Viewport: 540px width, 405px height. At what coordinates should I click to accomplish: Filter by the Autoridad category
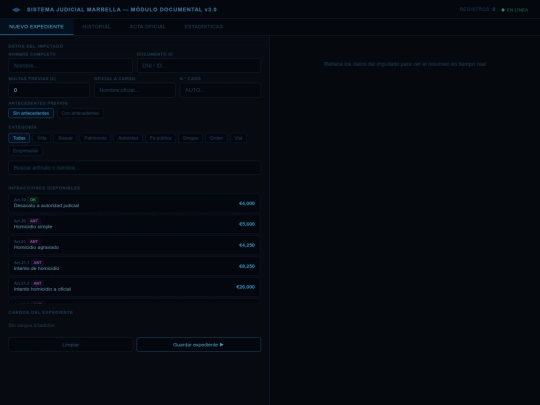[128, 138]
